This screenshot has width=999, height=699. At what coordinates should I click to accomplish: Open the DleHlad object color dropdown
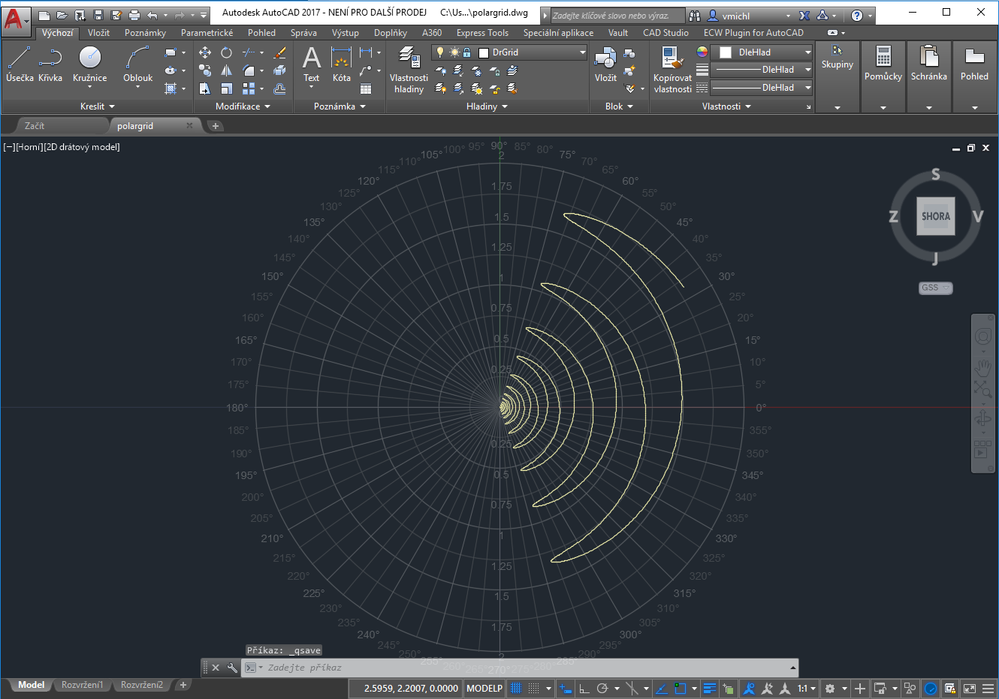tap(808, 52)
